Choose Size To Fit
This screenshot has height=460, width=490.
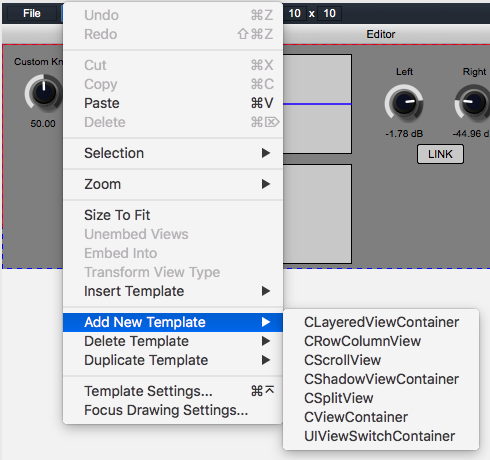(173, 215)
